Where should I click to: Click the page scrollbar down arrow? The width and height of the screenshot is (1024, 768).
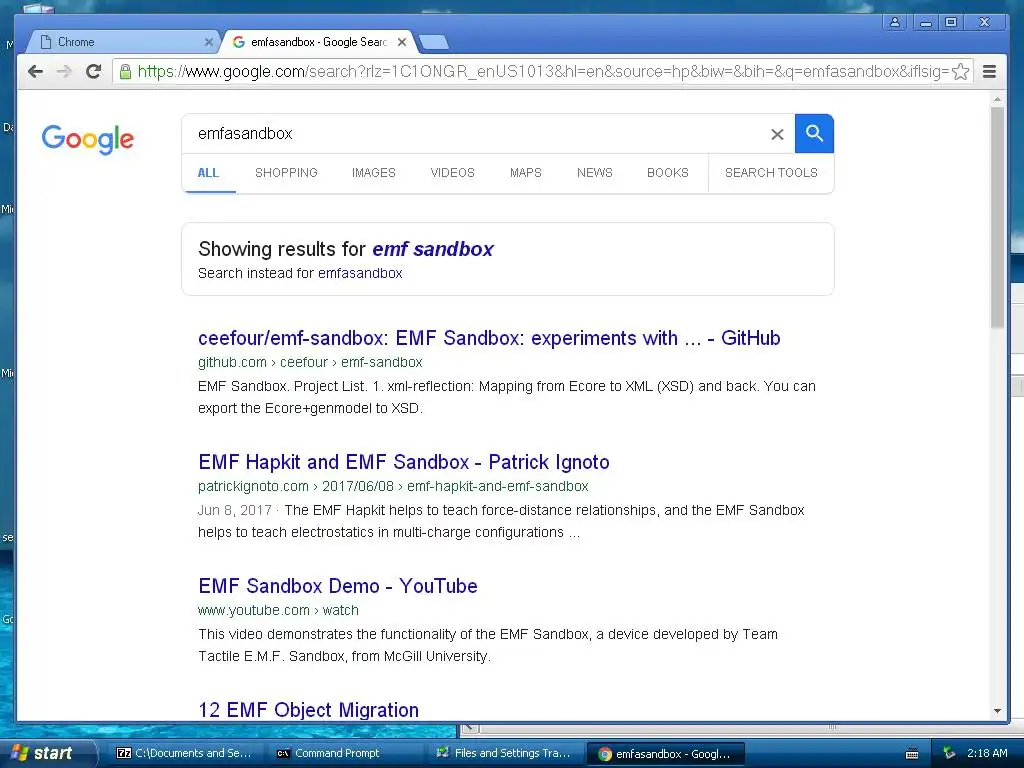pos(997,711)
